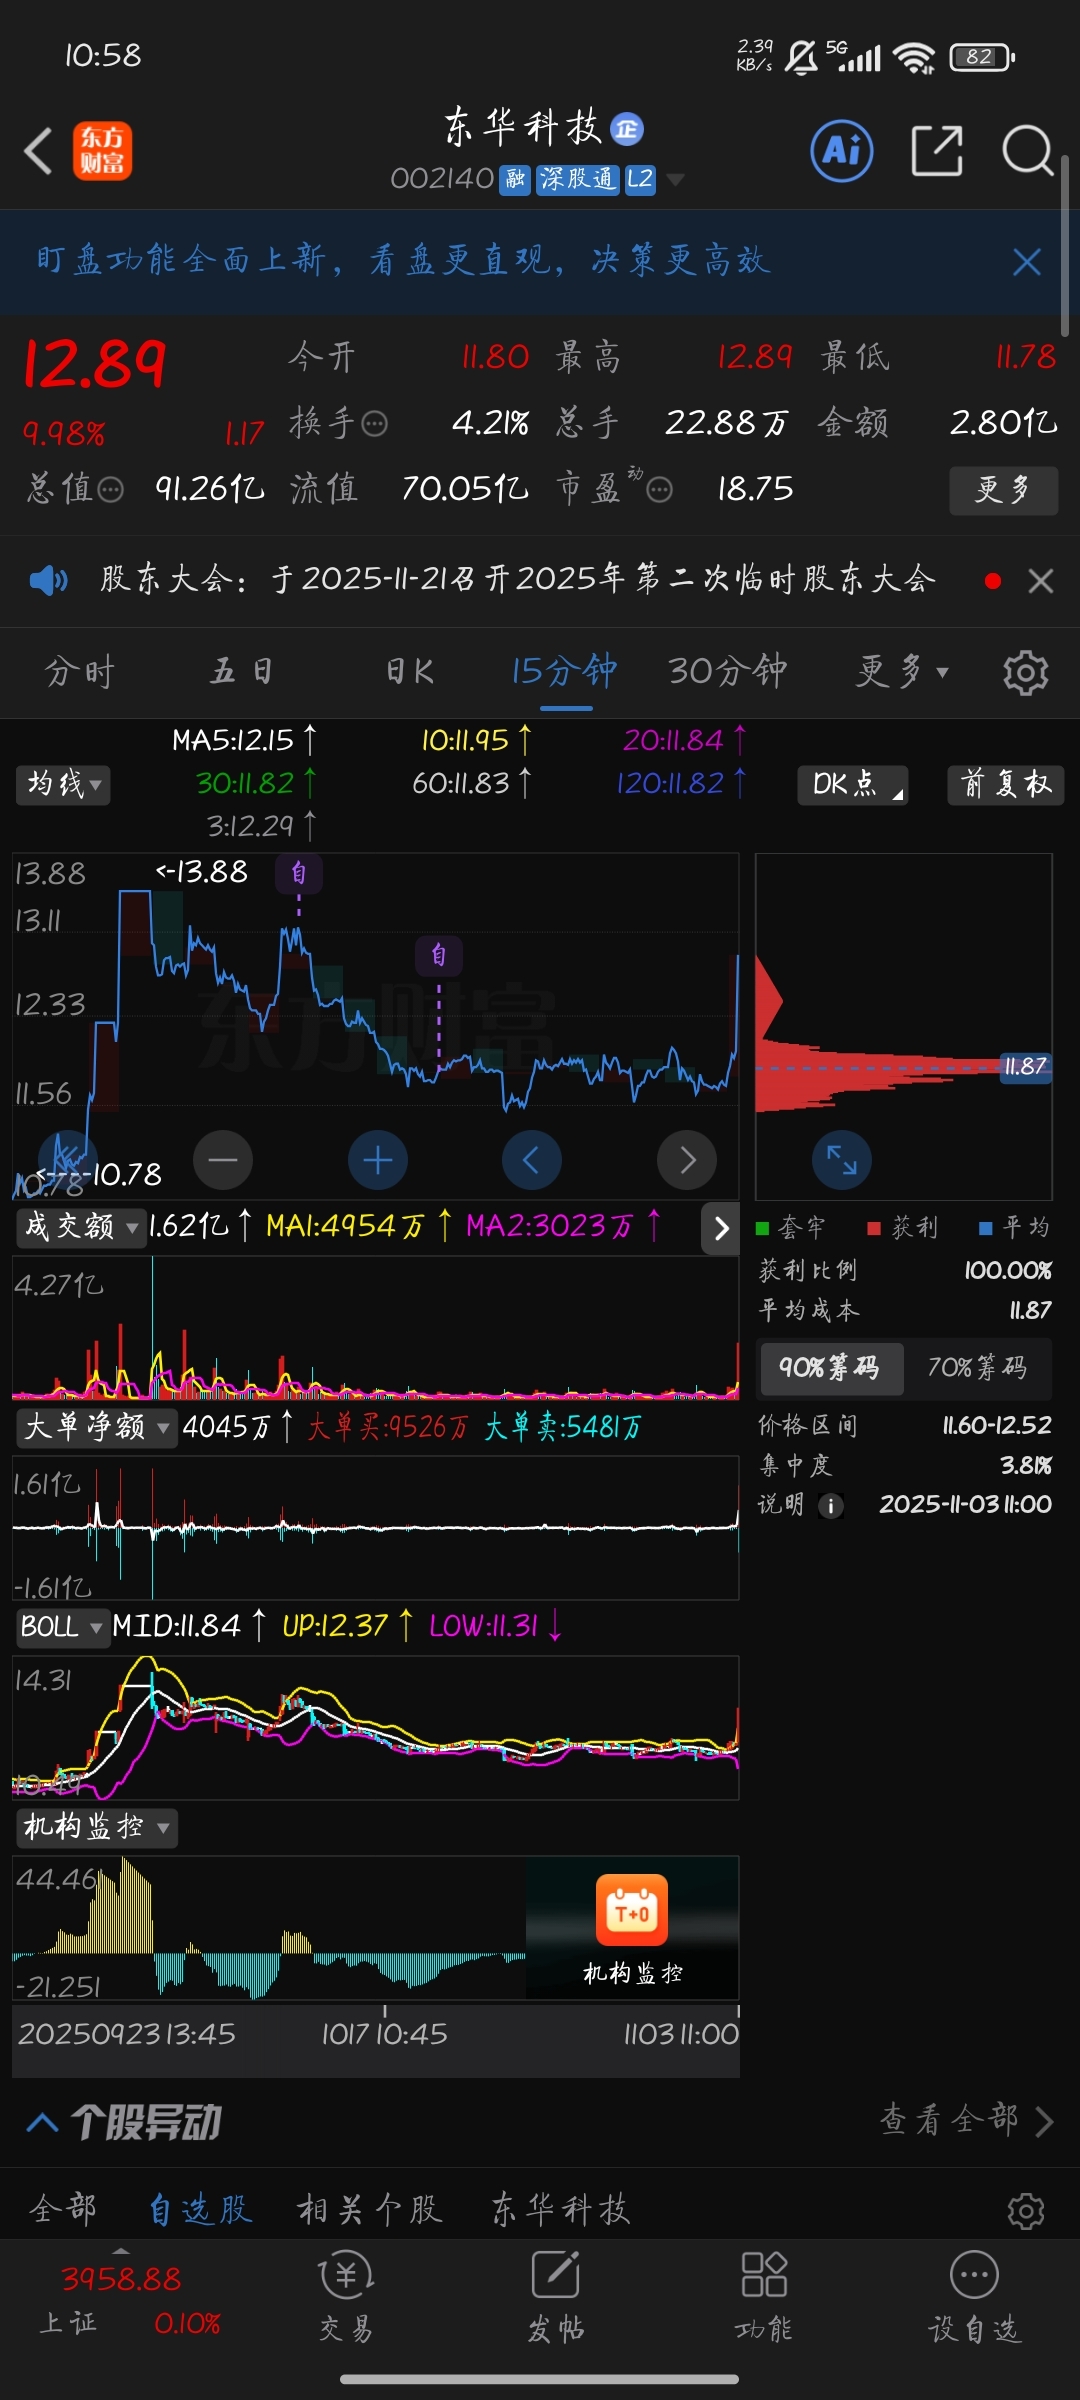Zoom in chart with plus icon
The image size is (1080, 2400).
(x=378, y=1160)
